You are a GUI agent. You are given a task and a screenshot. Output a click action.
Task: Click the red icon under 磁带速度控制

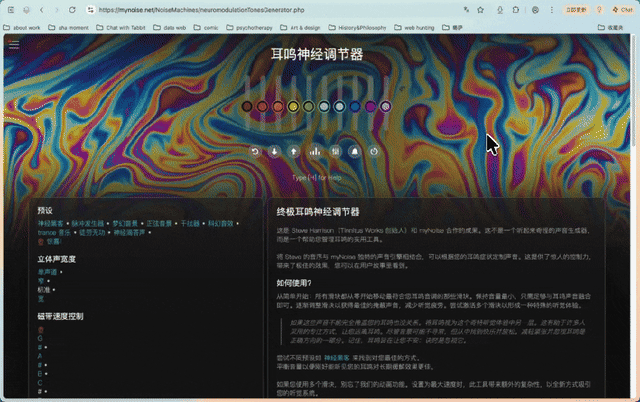pyautogui.click(x=40, y=329)
